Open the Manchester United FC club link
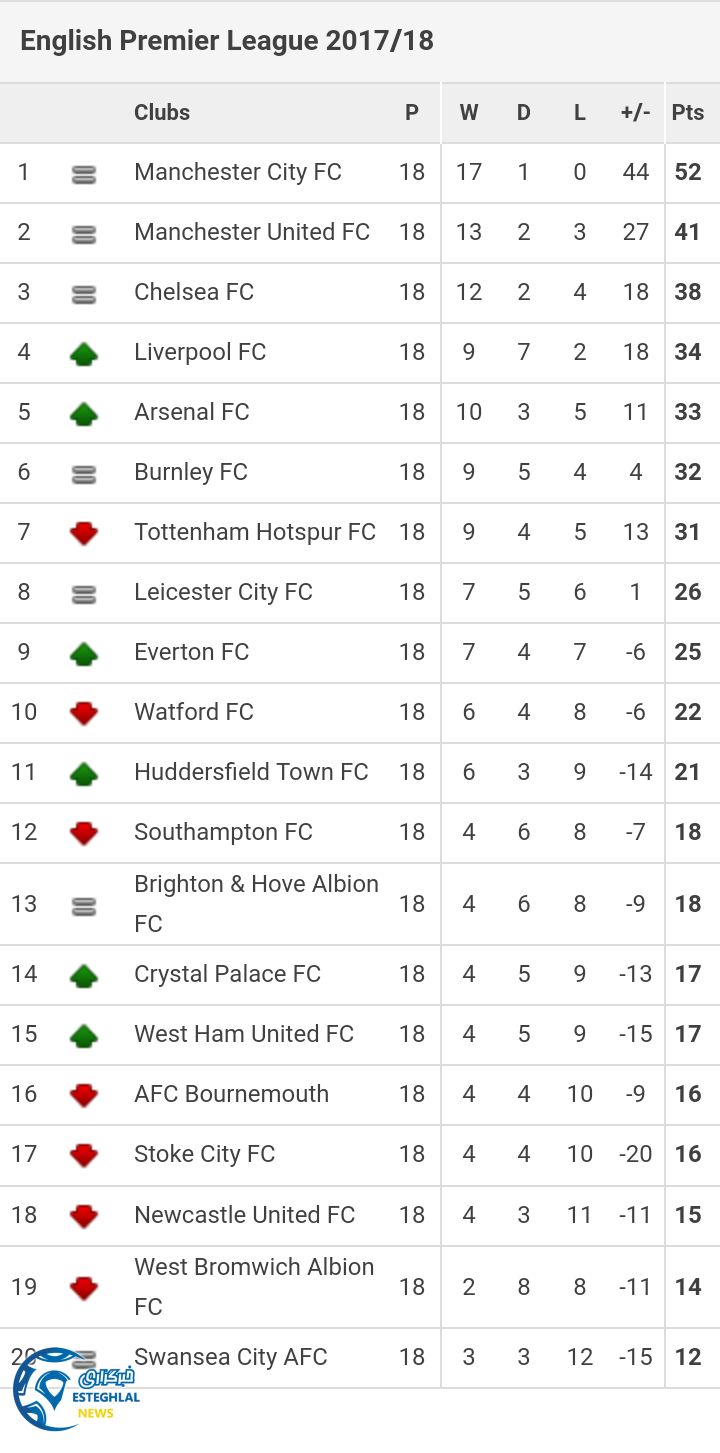Viewport: 720px width, 1453px height. 252,232
